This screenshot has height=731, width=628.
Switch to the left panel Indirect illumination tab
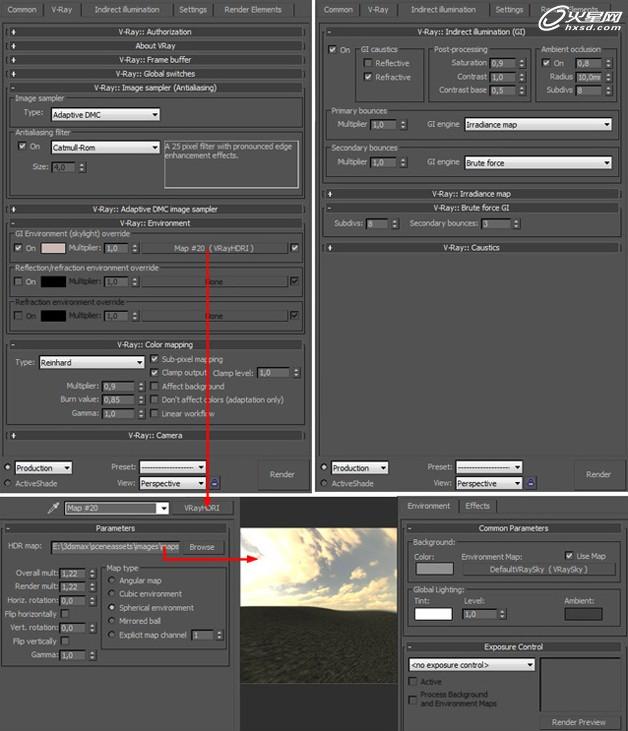(x=127, y=9)
